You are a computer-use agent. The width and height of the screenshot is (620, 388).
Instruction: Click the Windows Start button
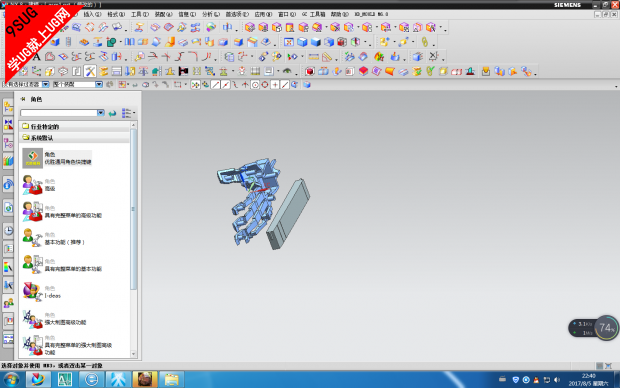[x=11, y=380]
